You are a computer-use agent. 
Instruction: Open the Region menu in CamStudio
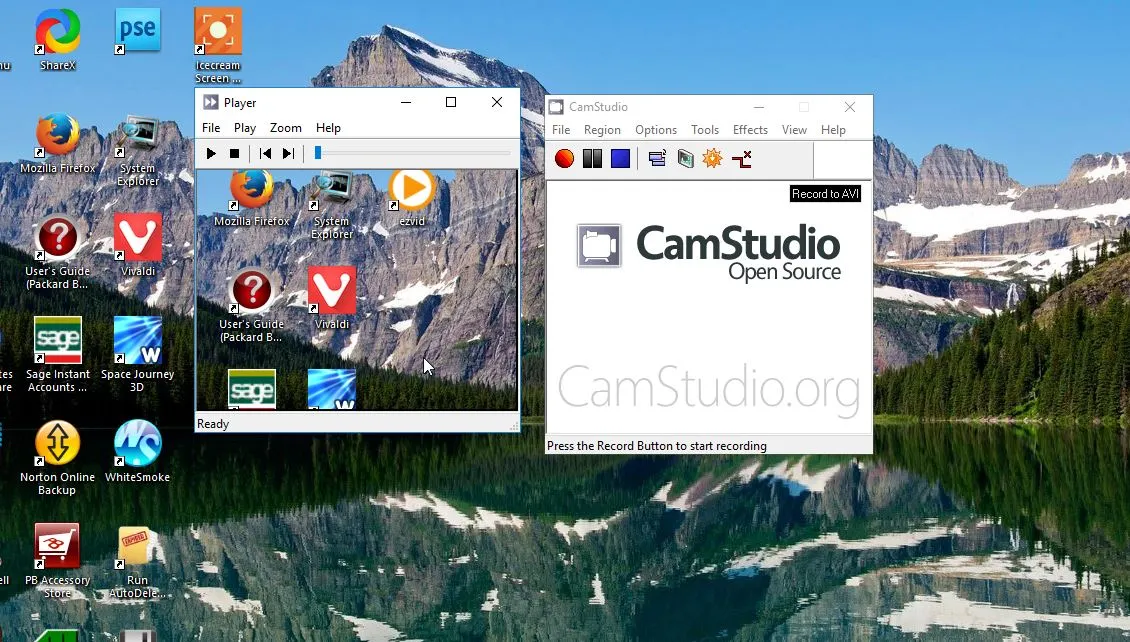pyautogui.click(x=602, y=130)
